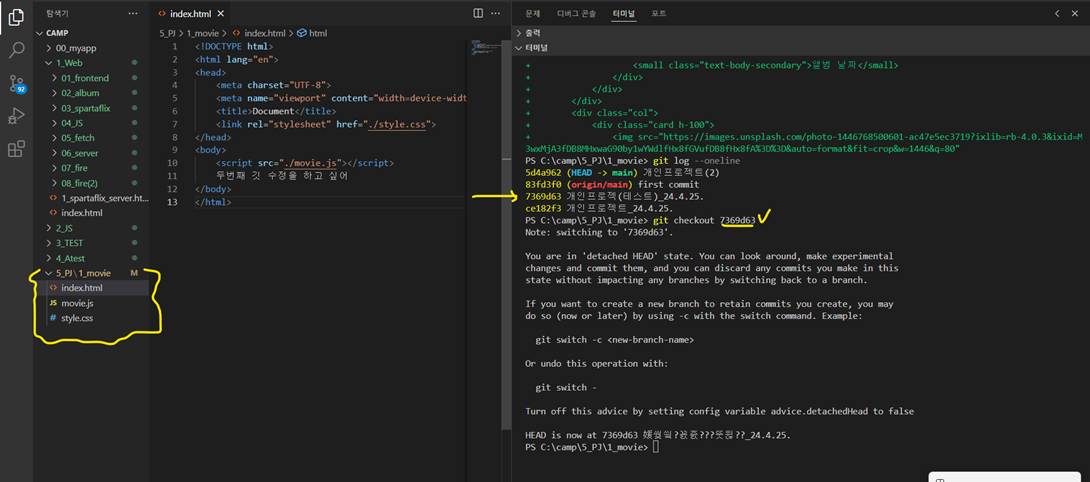1090x482 pixels.
Task: Expand the 03_spartaflix folder
Action: [x=86, y=109]
